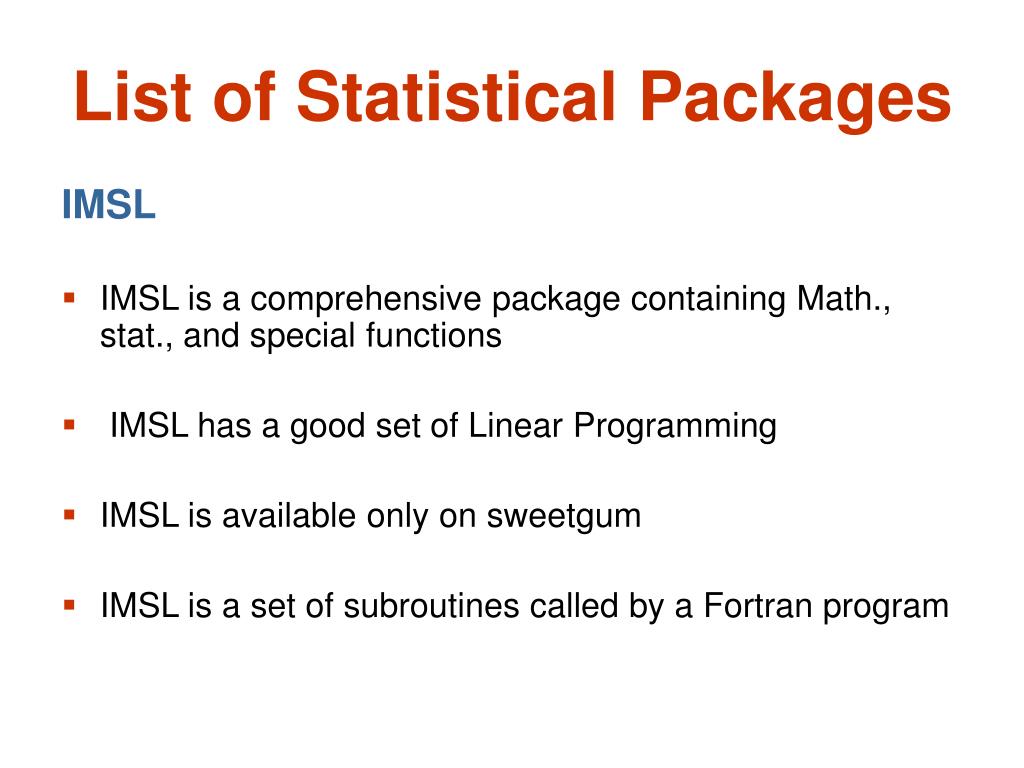The height and width of the screenshot is (768, 1024).
Task: Select the text IMSL has a good set
Action: pos(267,426)
